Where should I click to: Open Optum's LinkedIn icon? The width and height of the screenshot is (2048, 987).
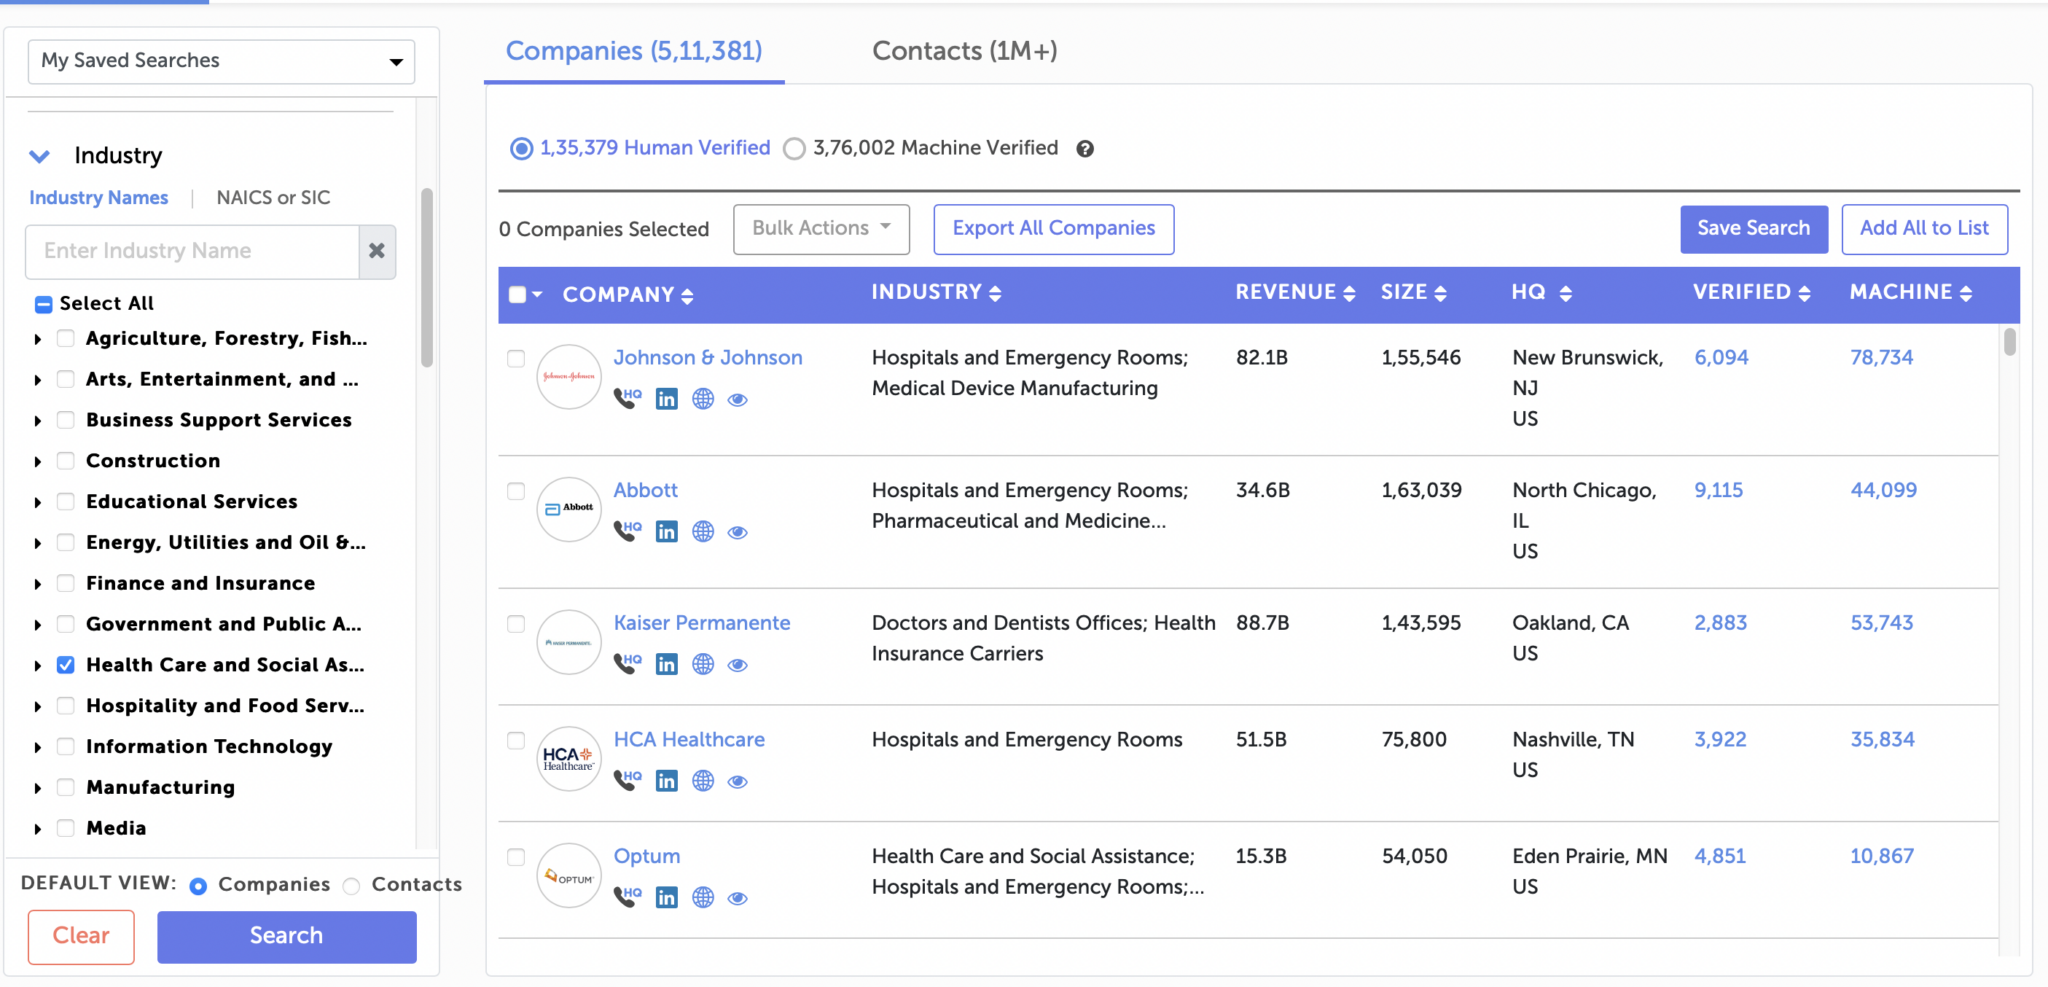(666, 897)
